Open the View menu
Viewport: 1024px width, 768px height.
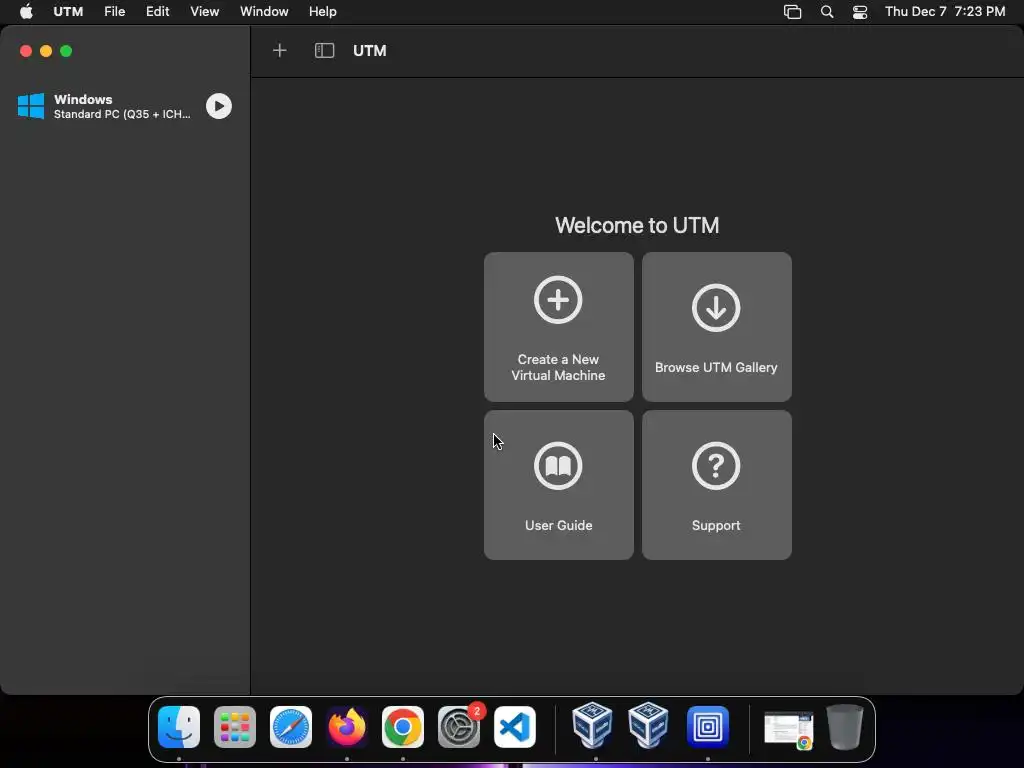[204, 12]
